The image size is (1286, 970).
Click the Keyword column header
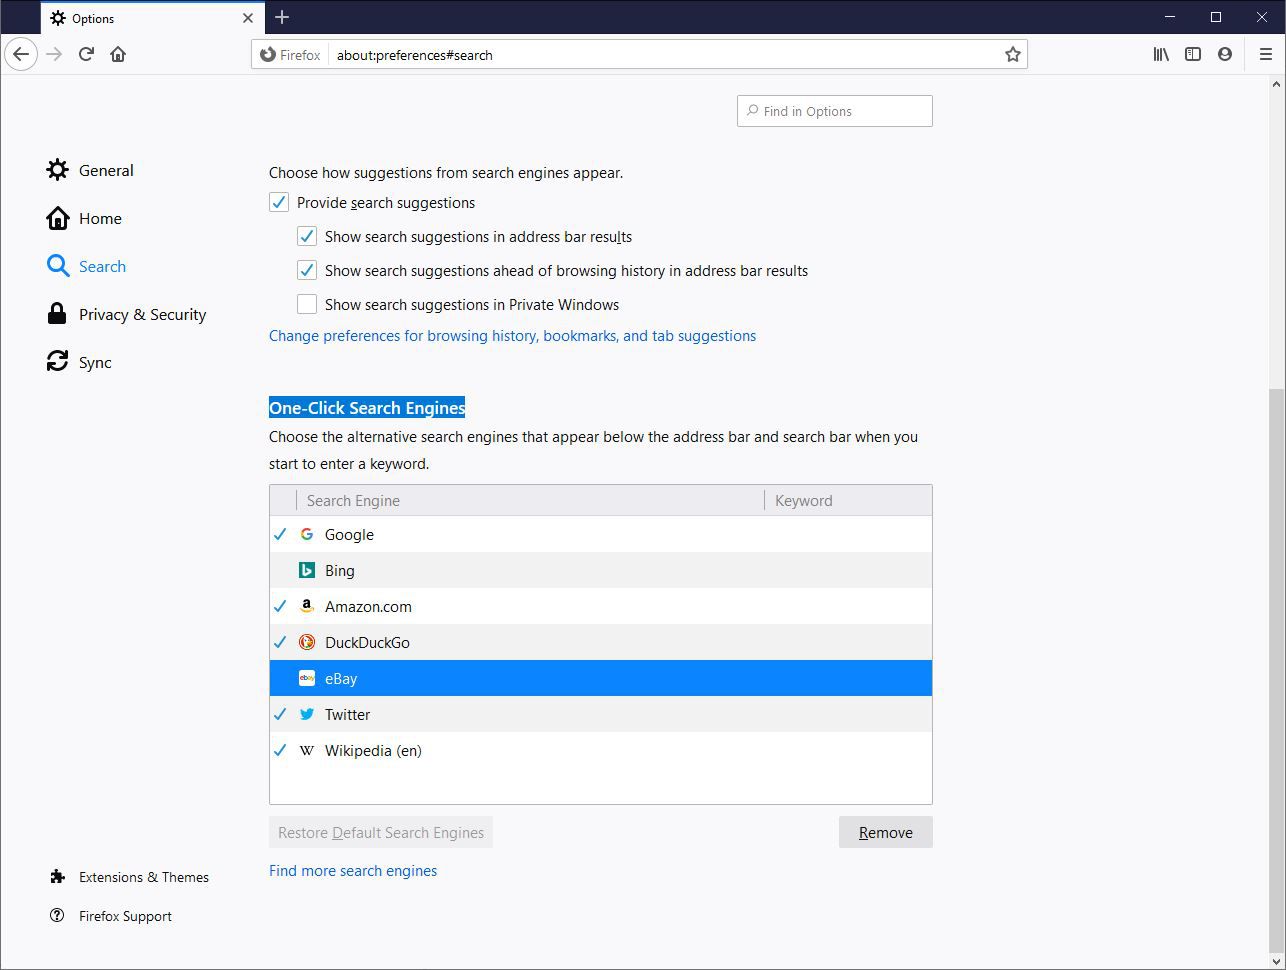tap(848, 500)
